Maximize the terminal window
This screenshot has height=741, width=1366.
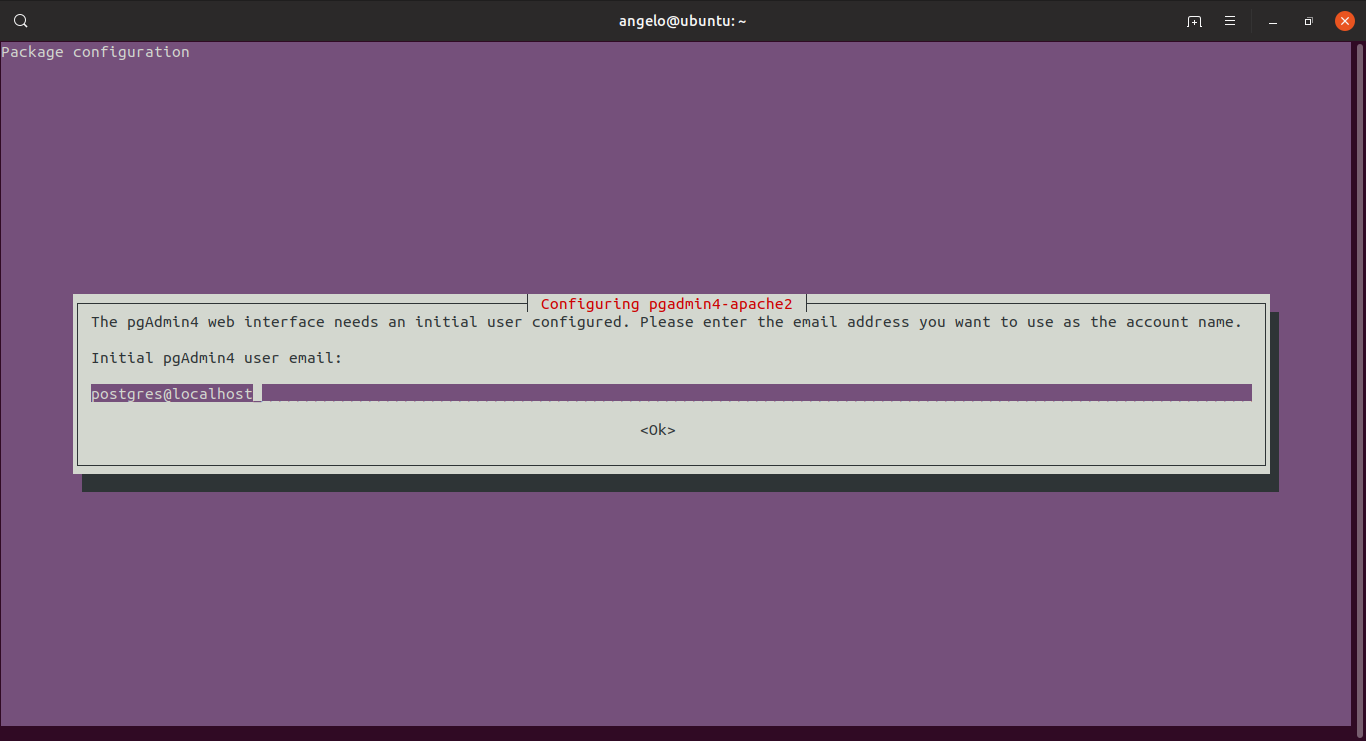1309,21
